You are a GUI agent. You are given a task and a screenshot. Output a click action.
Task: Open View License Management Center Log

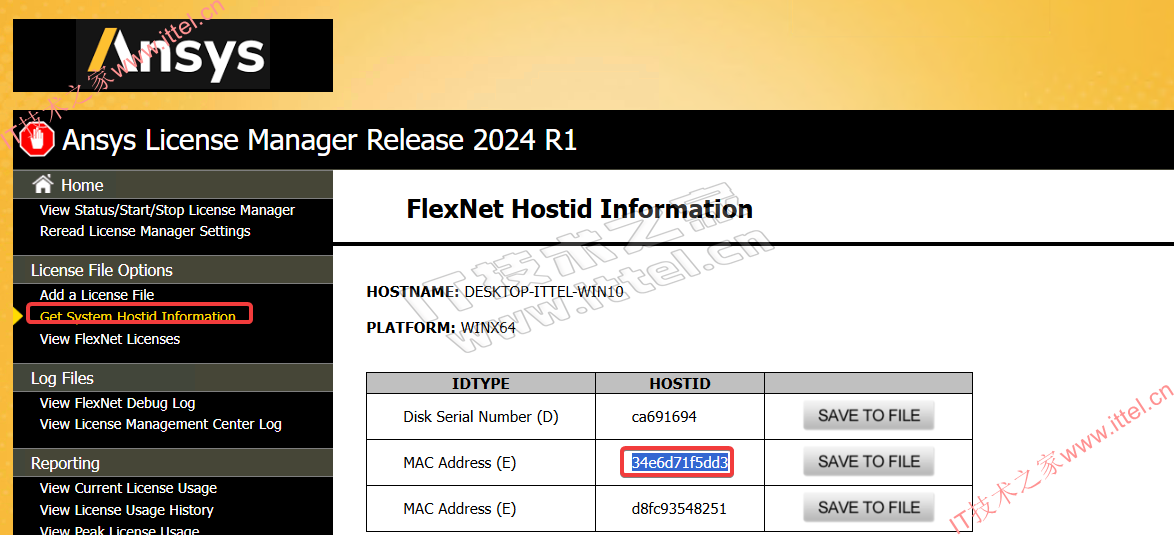[161, 424]
